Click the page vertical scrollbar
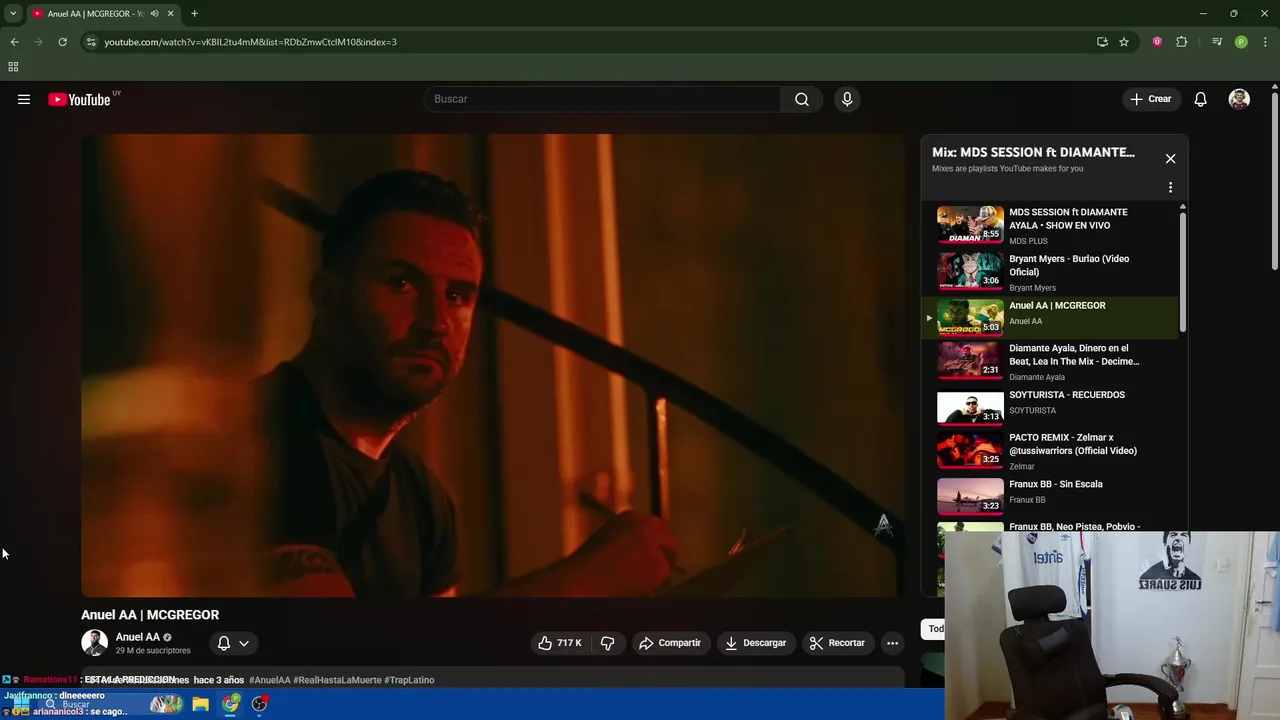 [x=1275, y=180]
